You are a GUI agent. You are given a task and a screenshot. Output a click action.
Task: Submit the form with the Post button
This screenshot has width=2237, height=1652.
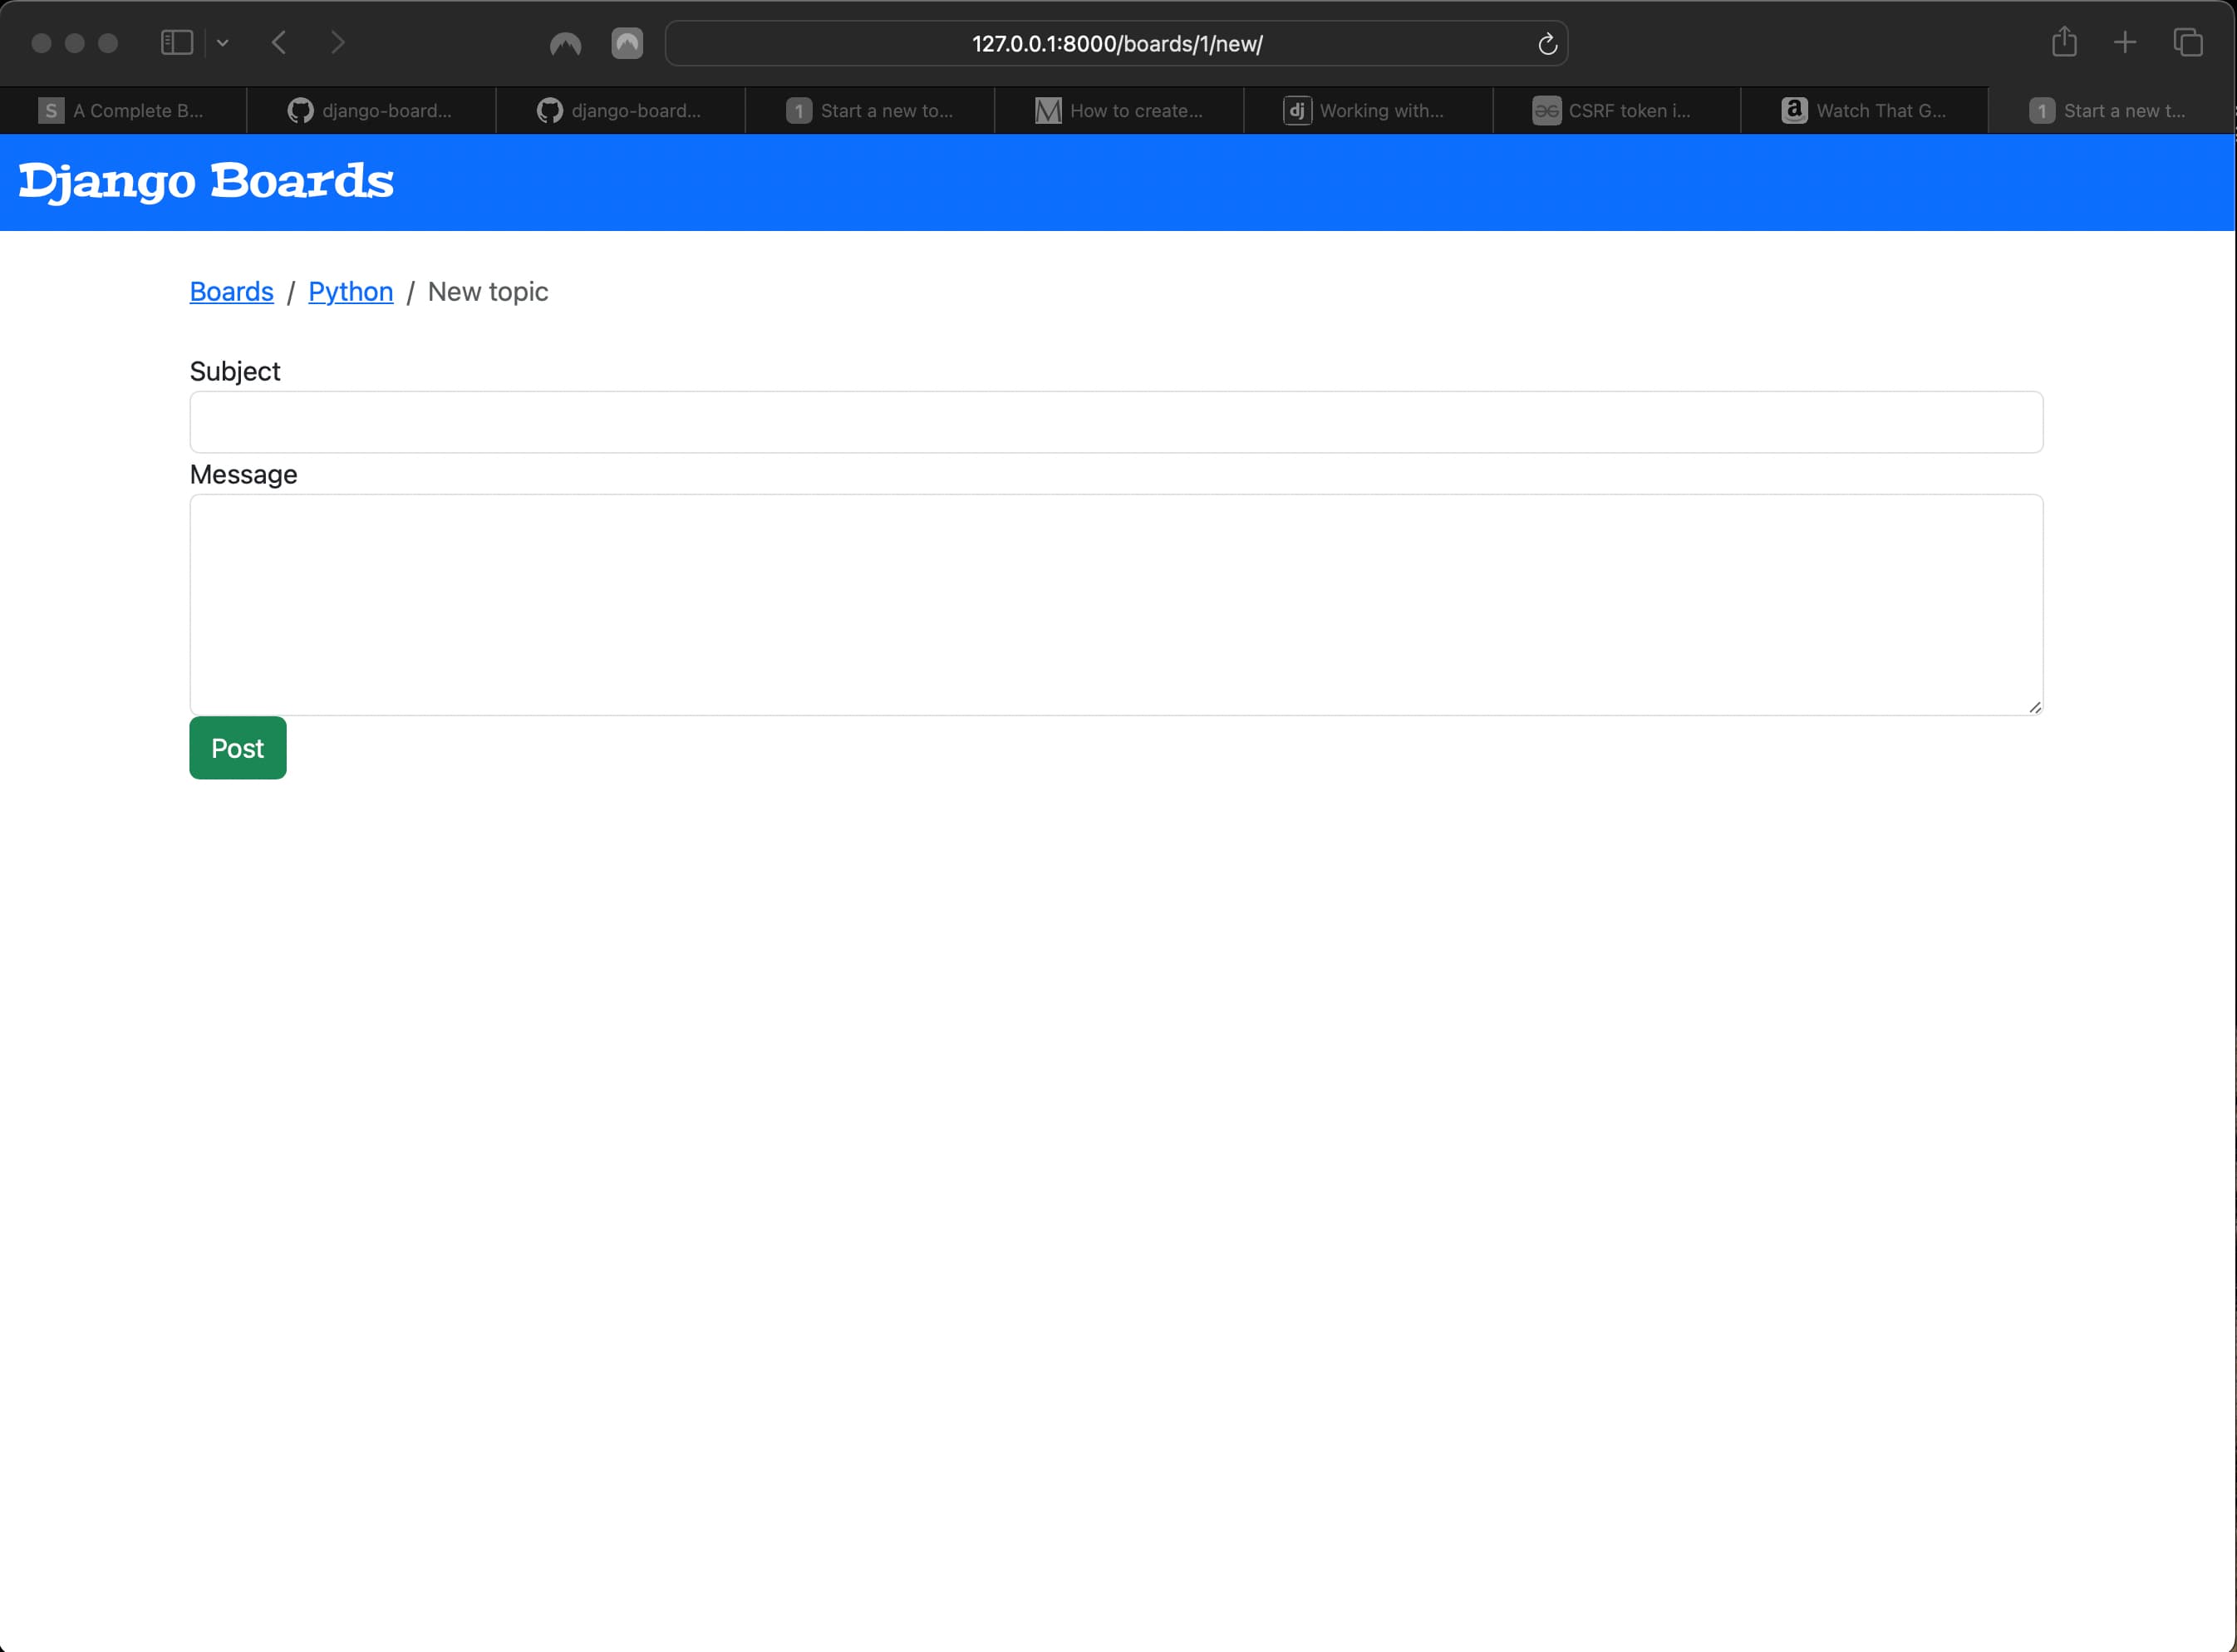click(x=238, y=748)
